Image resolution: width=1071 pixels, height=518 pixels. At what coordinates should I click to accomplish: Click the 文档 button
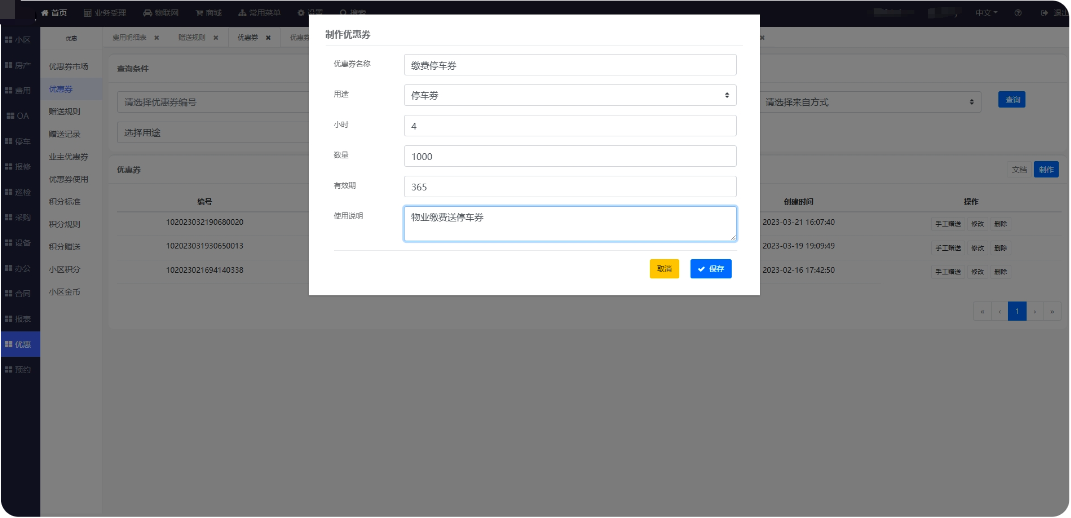point(1019,169)
